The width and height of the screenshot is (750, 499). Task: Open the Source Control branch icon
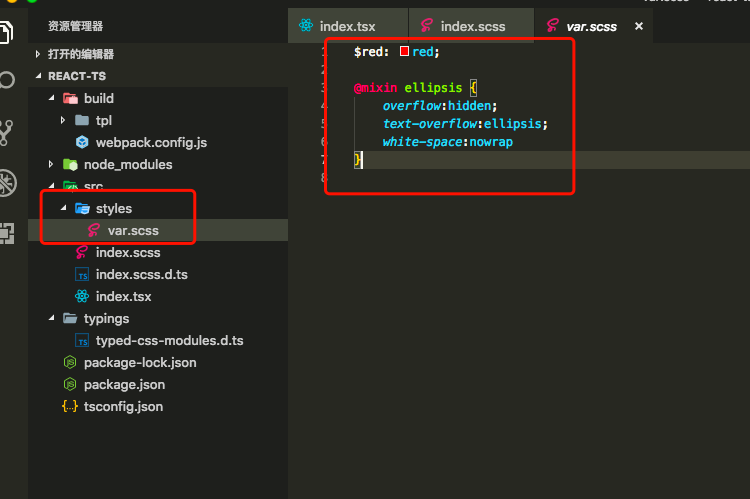[x=6, y=133]
